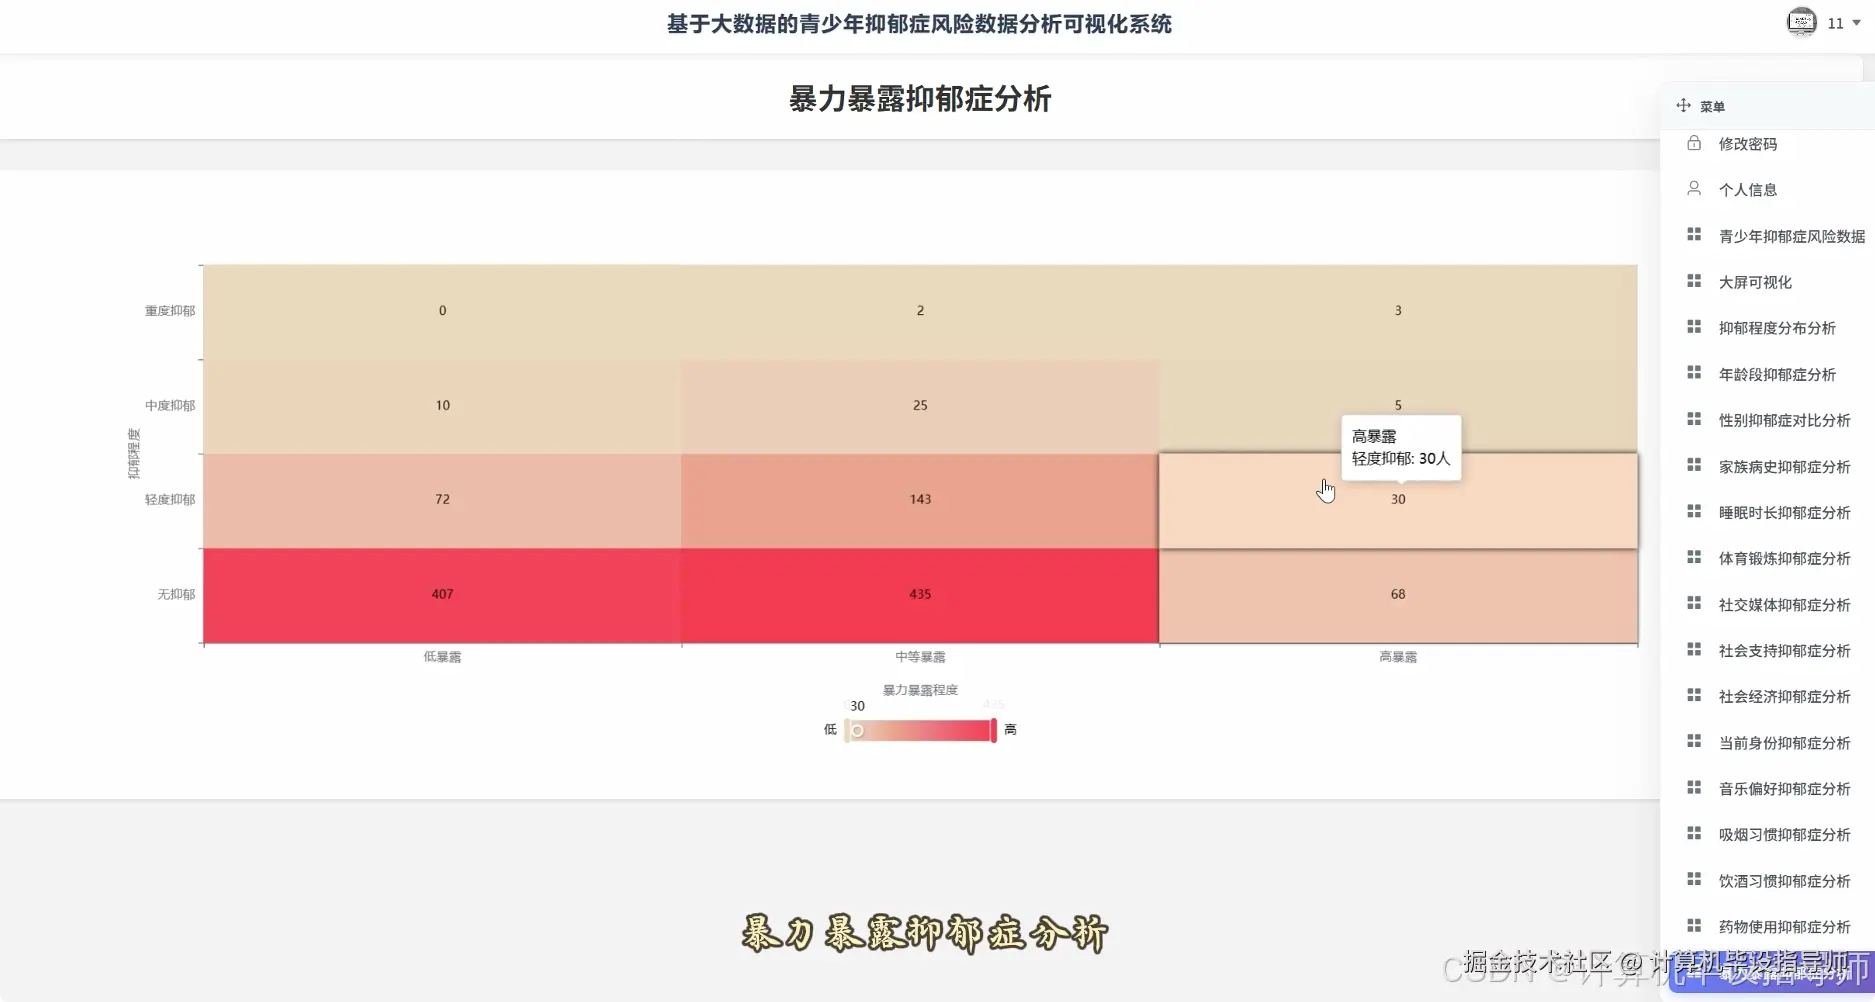This screenshot has height=1002, width=1875.
Task: Click the grid icon next to 药物使用抑郁症分析
Action: tap(1694, 924)
